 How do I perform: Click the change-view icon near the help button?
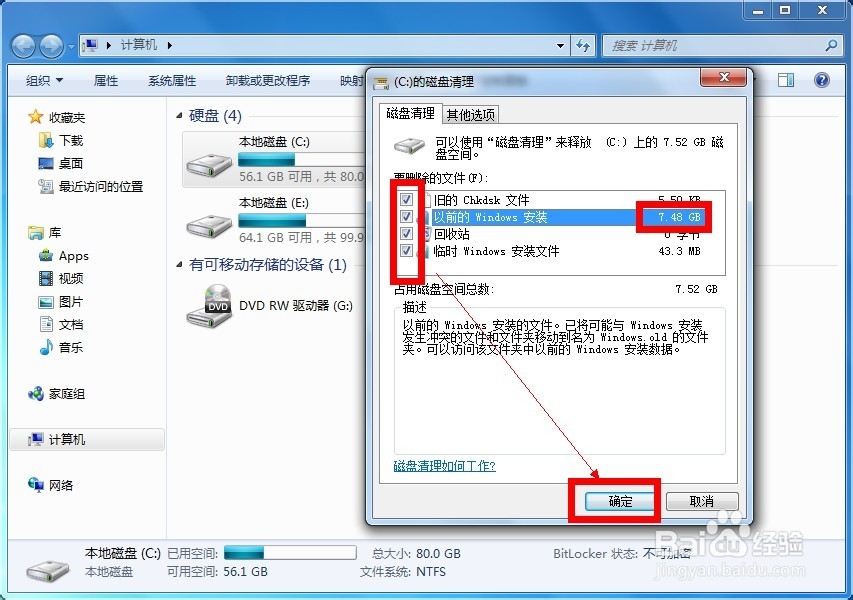(785, 79)
